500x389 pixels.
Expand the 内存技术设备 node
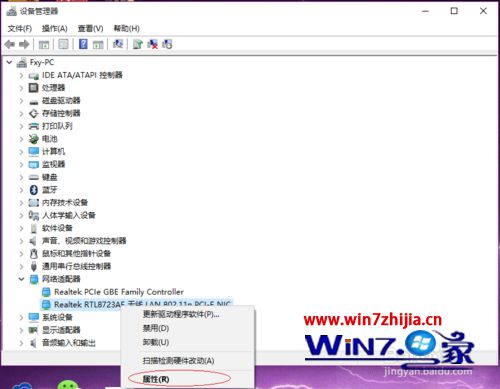pos(21,203)
